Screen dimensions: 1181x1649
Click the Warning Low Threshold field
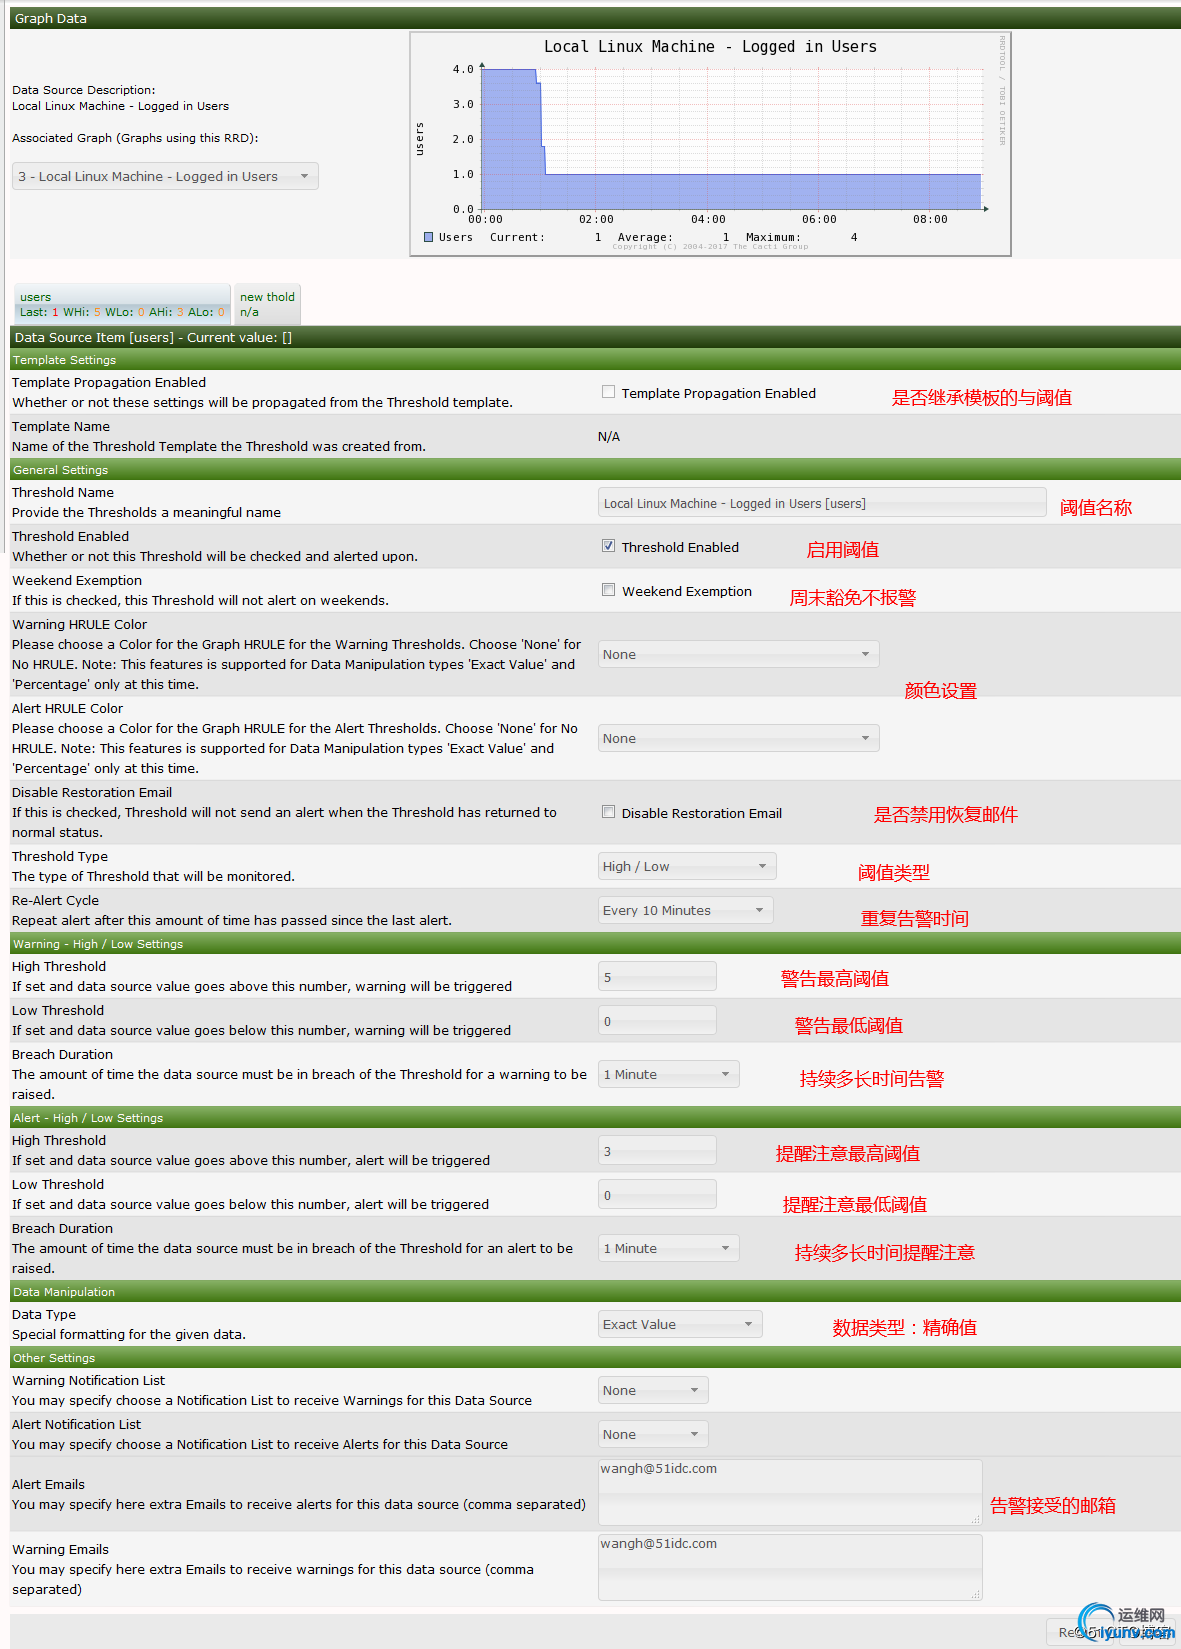(x=657, y=1021)
